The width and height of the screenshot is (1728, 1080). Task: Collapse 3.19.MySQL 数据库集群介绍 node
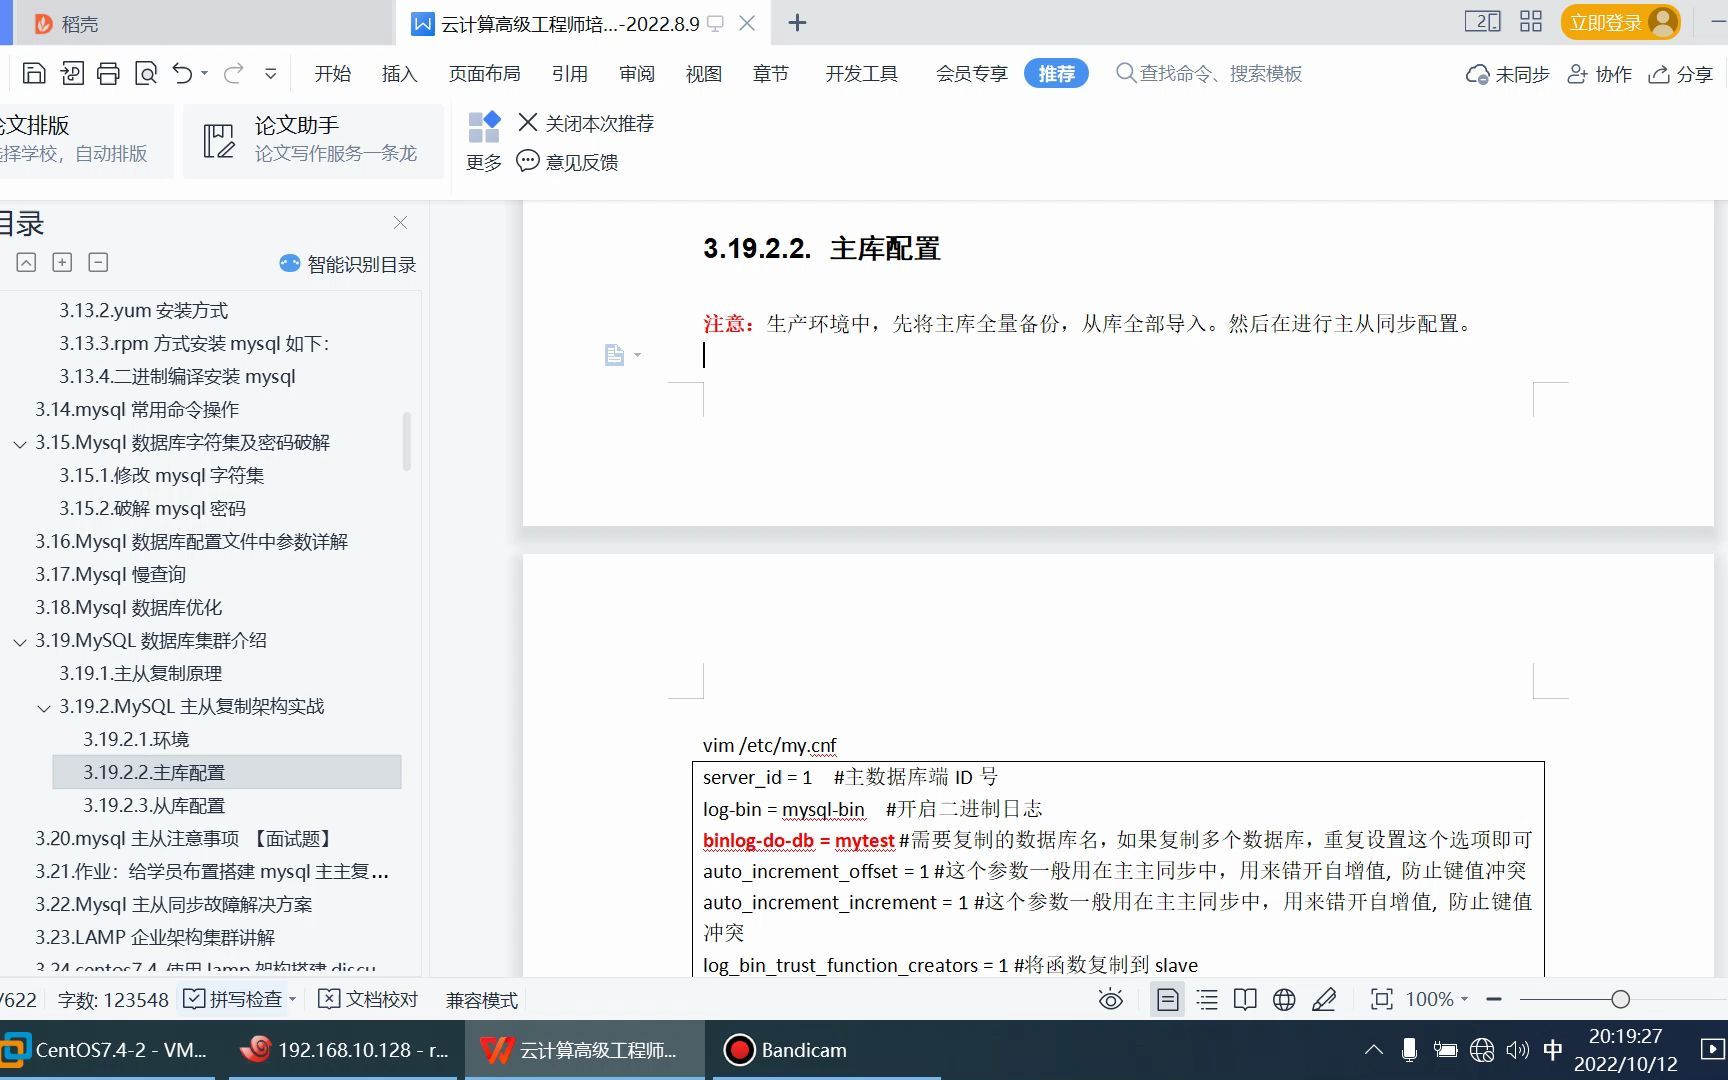click(19, 641)
